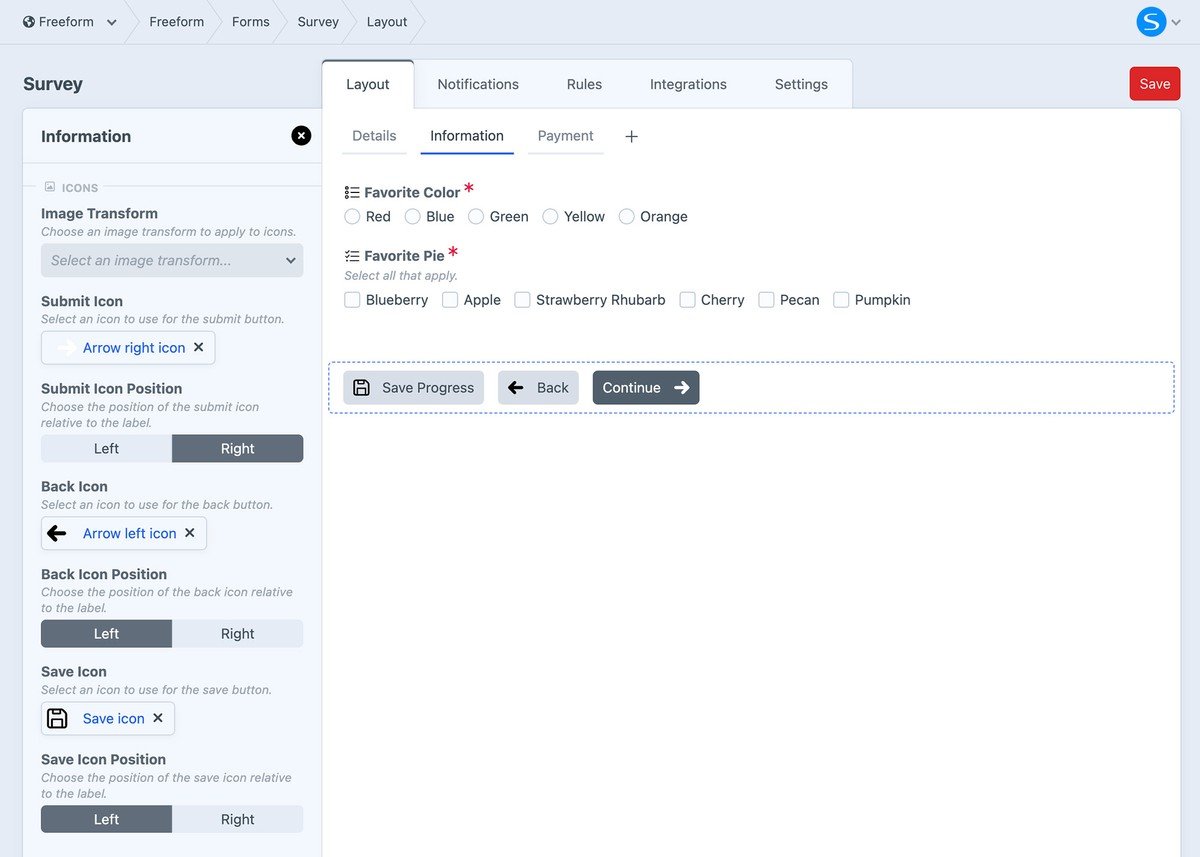
Task: Click the Save Progress button
Action: (414, 388)
